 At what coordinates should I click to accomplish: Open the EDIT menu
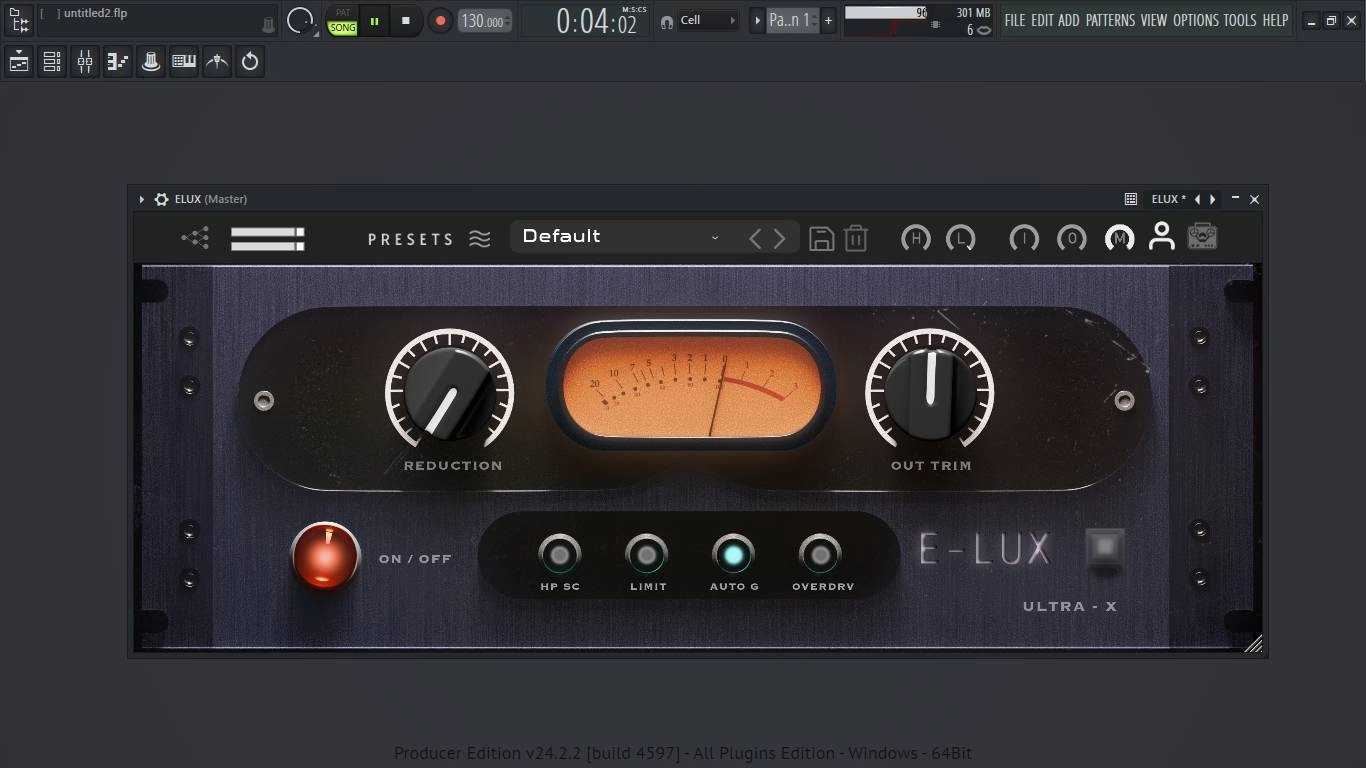click(1042, 20)
